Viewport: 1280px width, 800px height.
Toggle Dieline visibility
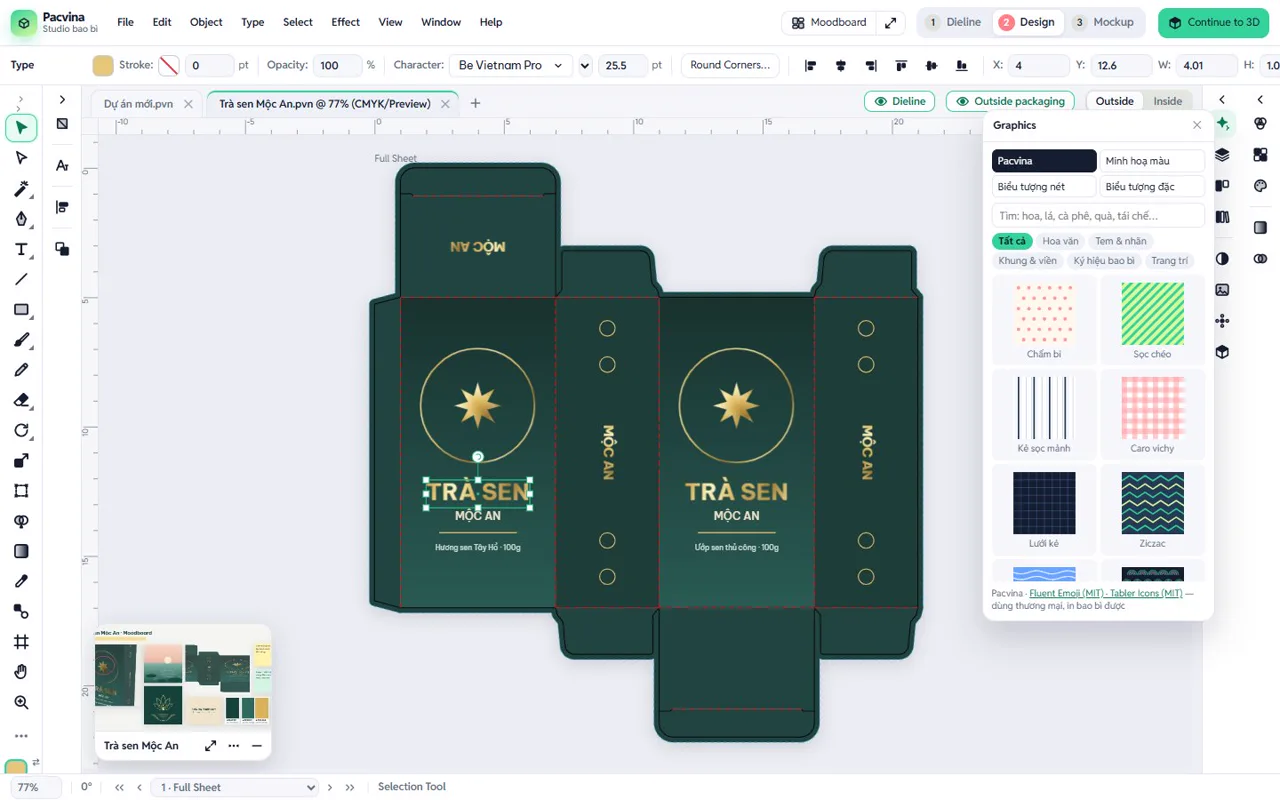coord(899,101)
